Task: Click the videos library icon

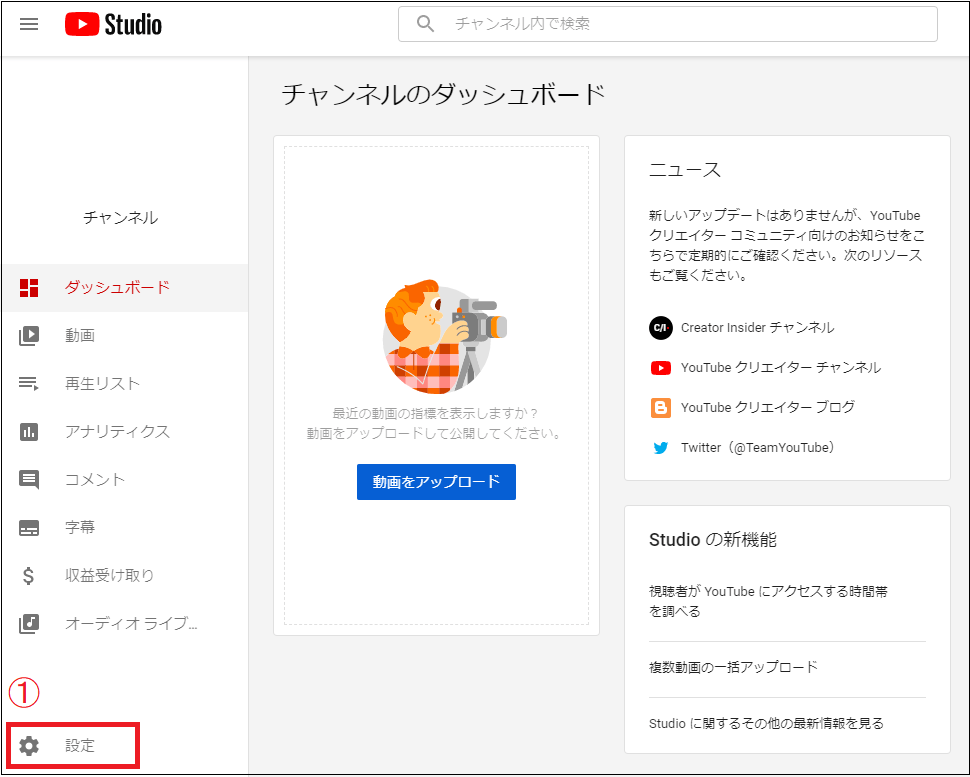Action: click(x=29, y=335)
